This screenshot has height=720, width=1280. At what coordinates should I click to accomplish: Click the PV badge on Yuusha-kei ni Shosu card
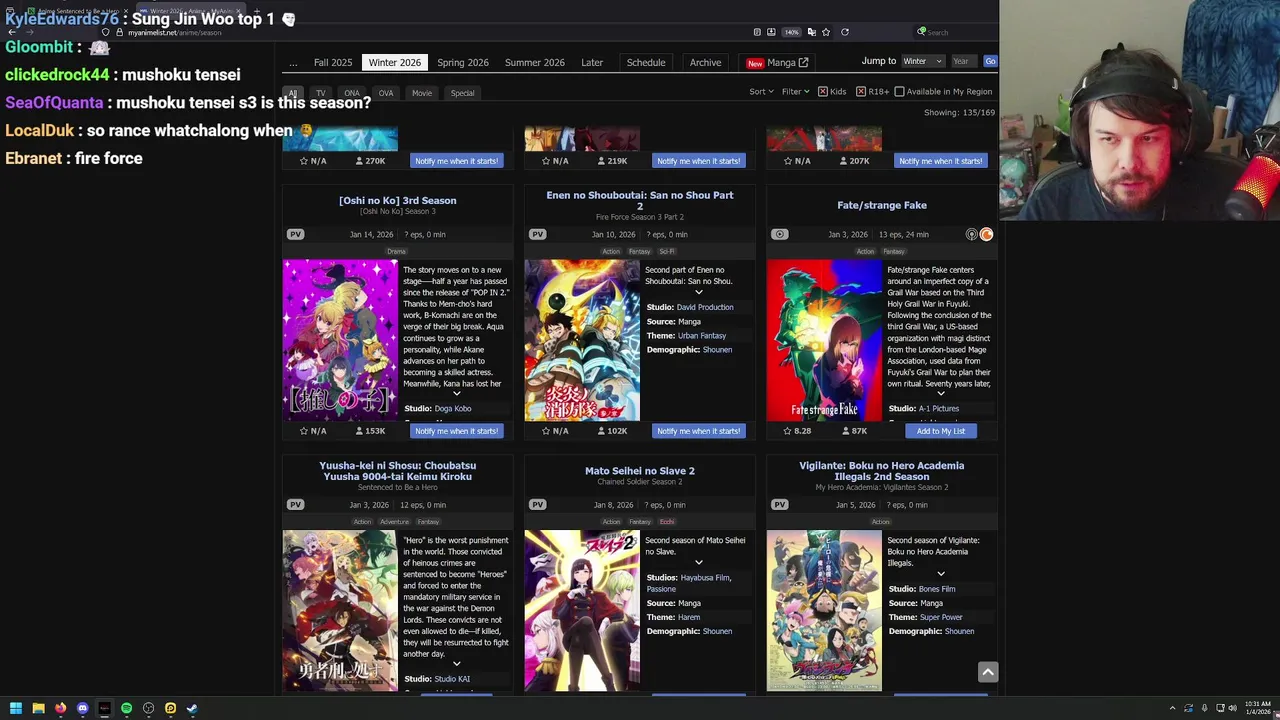(295, 505)
